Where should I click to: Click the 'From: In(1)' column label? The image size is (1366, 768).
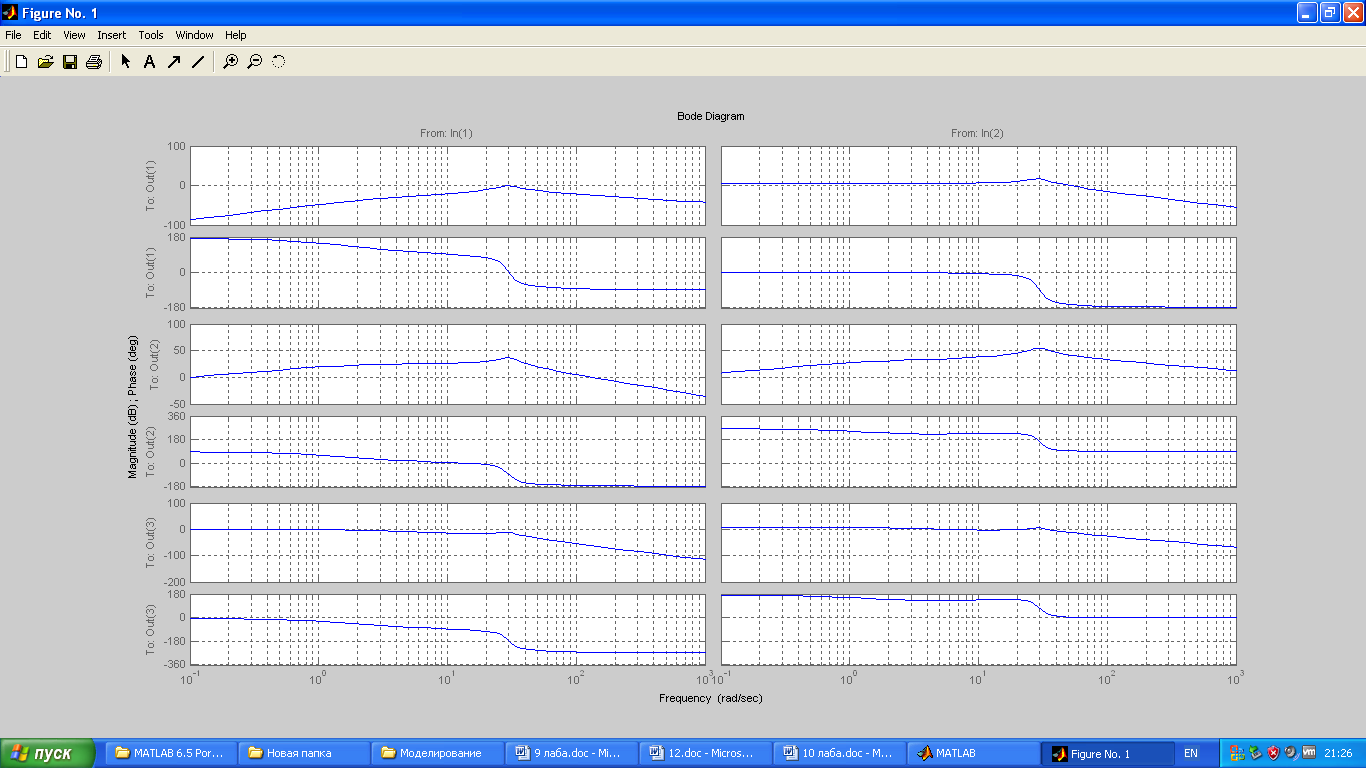coord(446,133)
